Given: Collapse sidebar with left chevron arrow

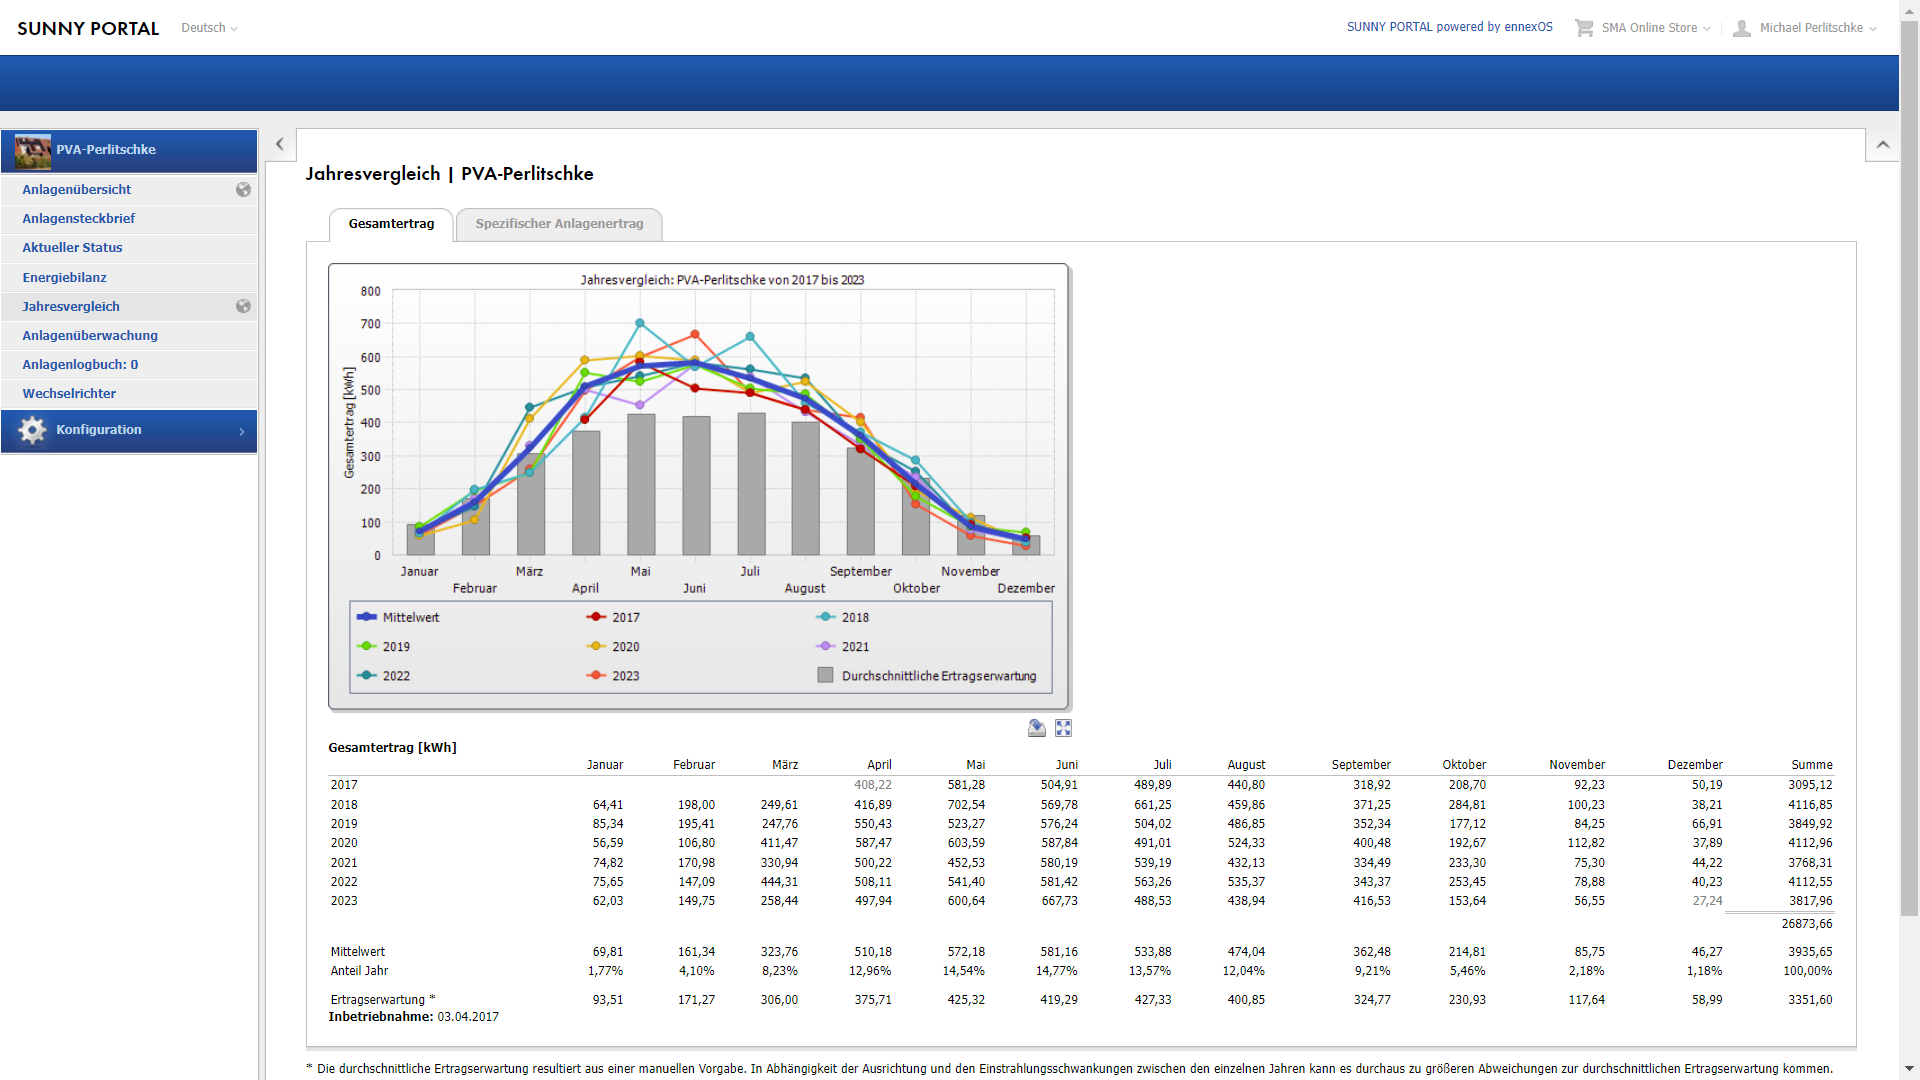Looking at the screenshot, I should point(280,144).
